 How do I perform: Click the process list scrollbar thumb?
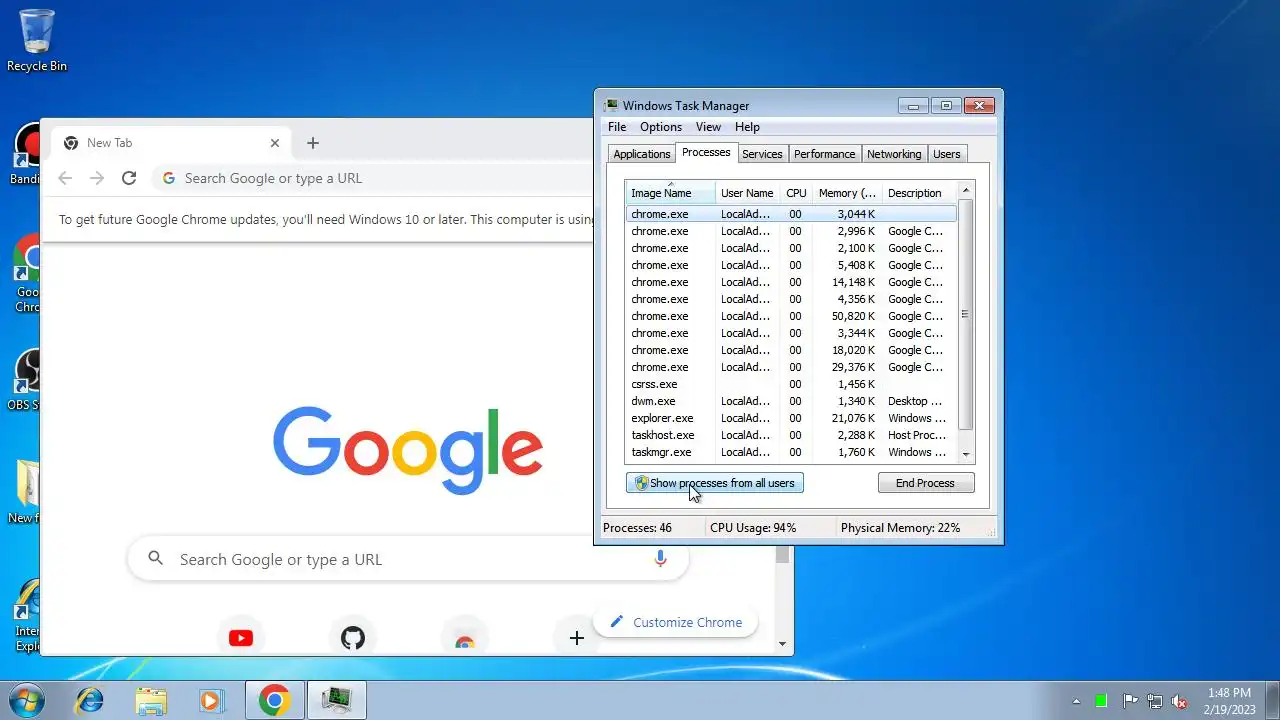coord(966,314)
